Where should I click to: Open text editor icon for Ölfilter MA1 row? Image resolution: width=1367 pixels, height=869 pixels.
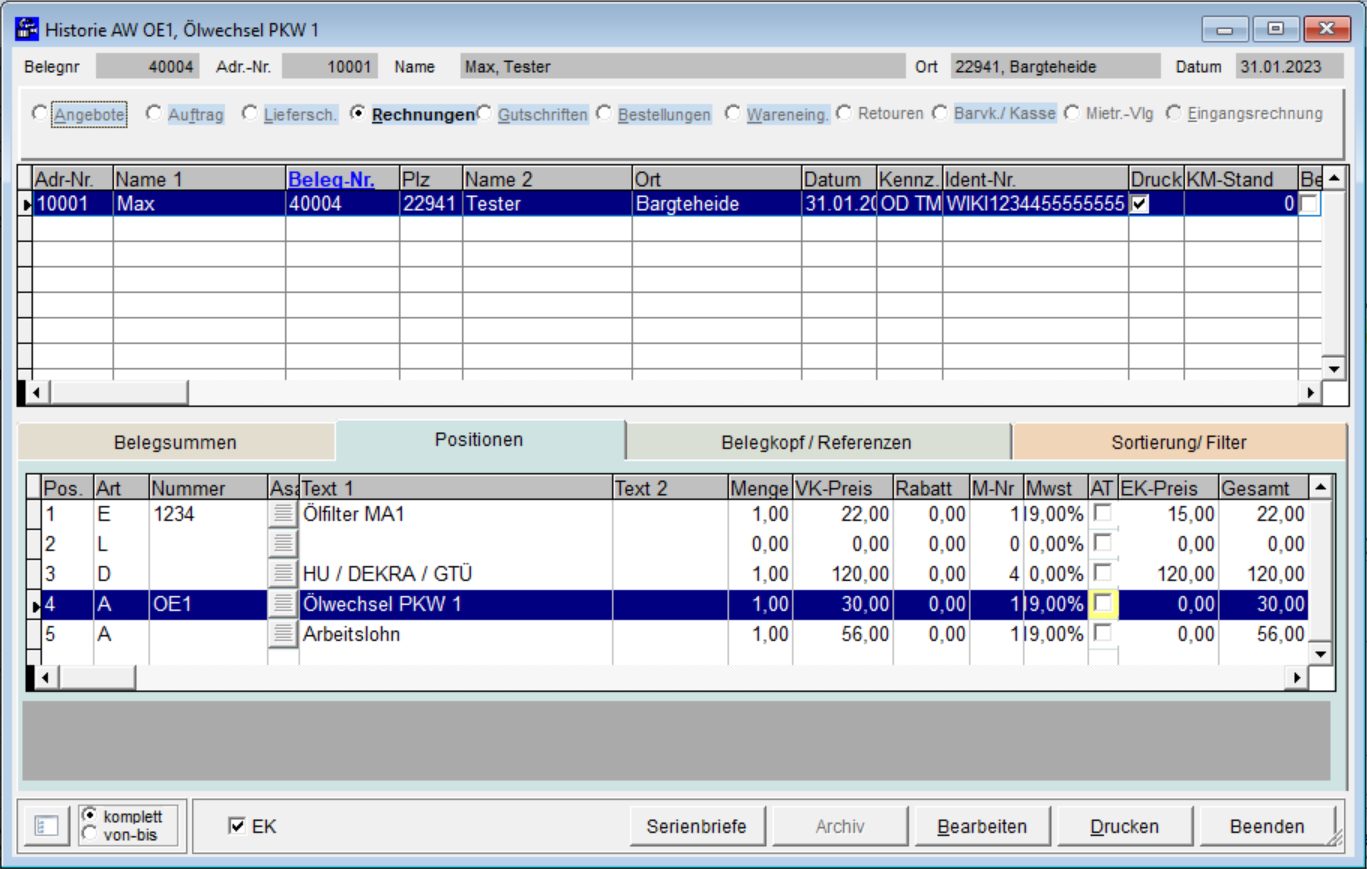tap(284, 514)
